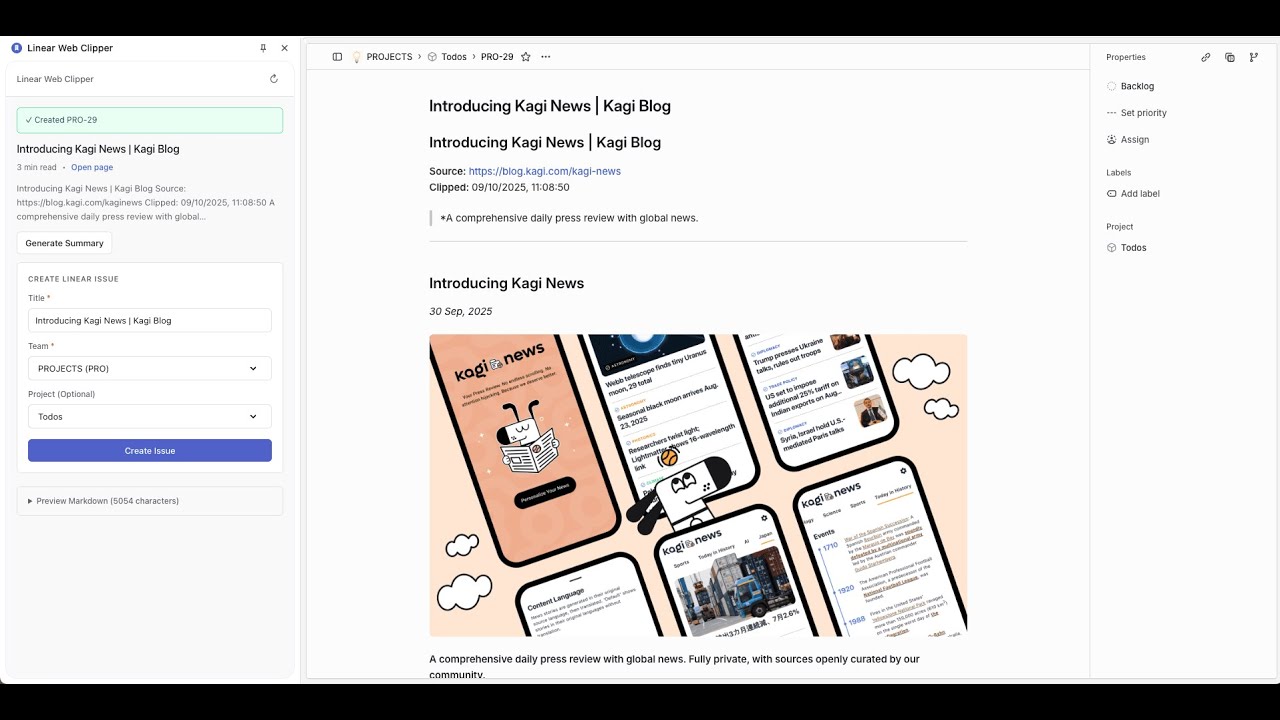
Task: Copy git branch name icon
Action: (1254, 58)
